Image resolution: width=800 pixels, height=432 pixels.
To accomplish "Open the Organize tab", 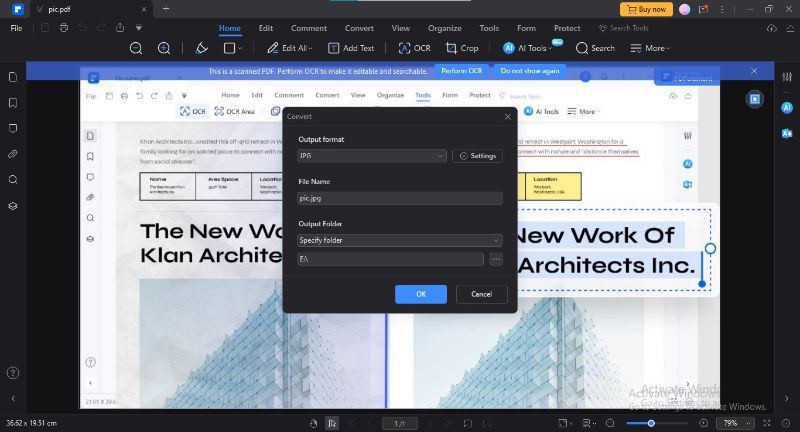I will click(444, 28).
